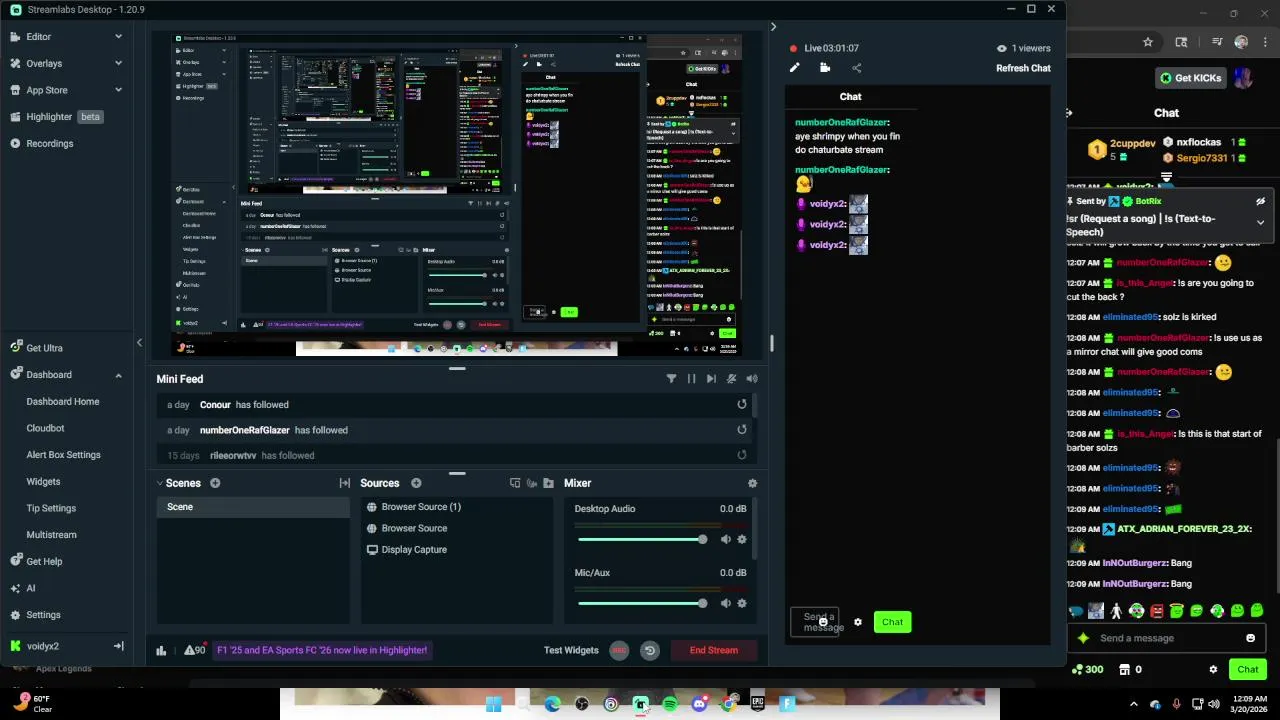This screenshot has width=1280, height=720.
Task: Open the Highlighter beta page
Action: coord(64,117)
